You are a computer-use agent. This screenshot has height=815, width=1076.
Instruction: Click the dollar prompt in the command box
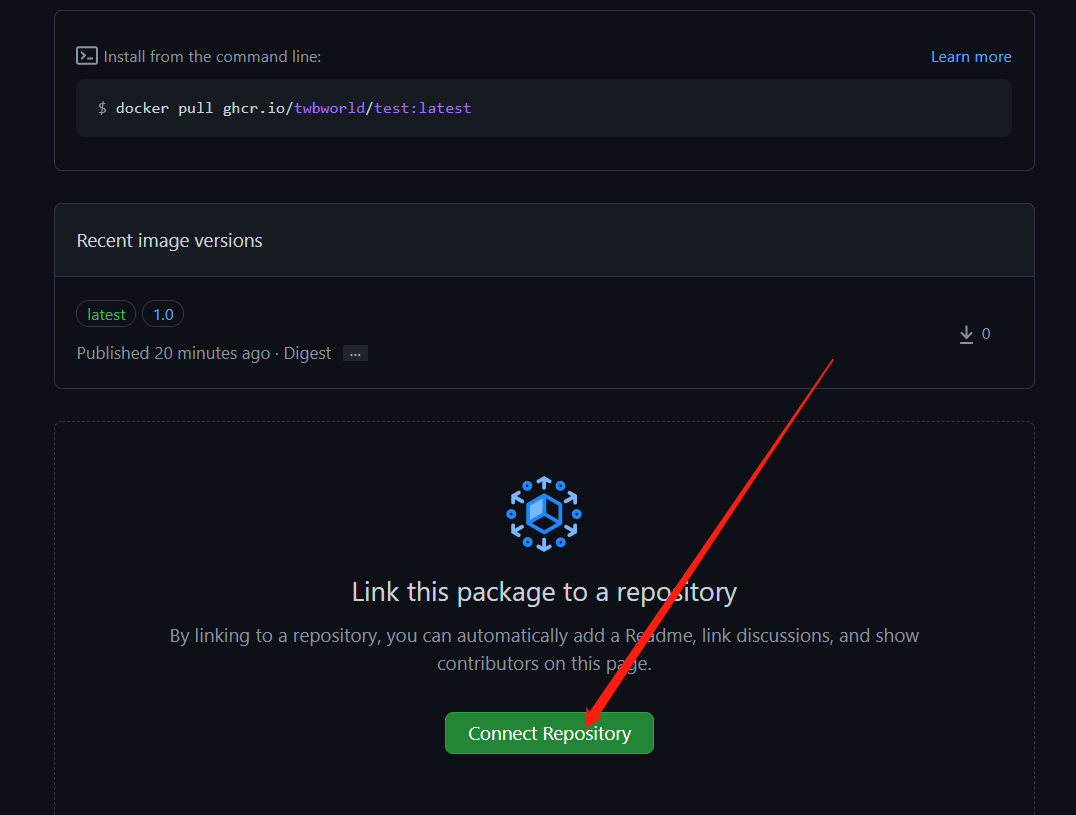click(102, 108)
